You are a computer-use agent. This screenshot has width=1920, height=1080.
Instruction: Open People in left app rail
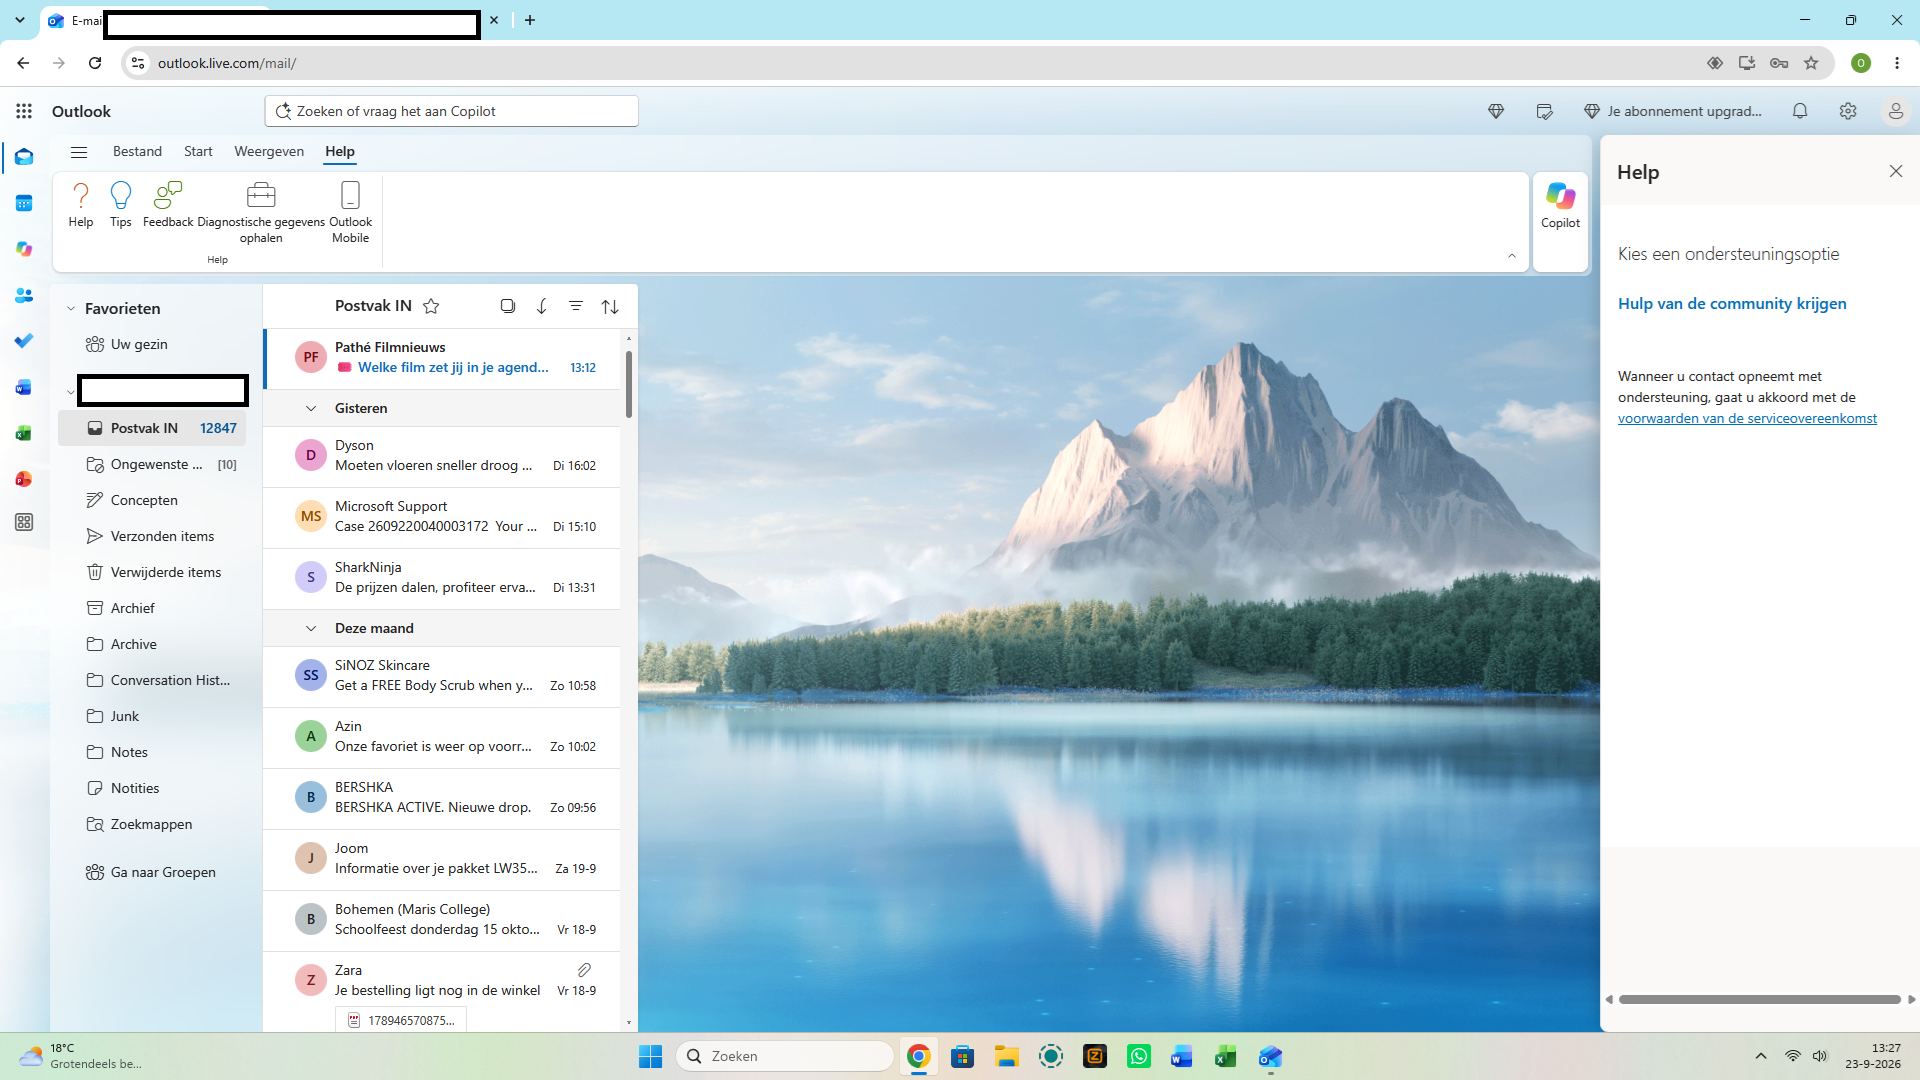24,295
